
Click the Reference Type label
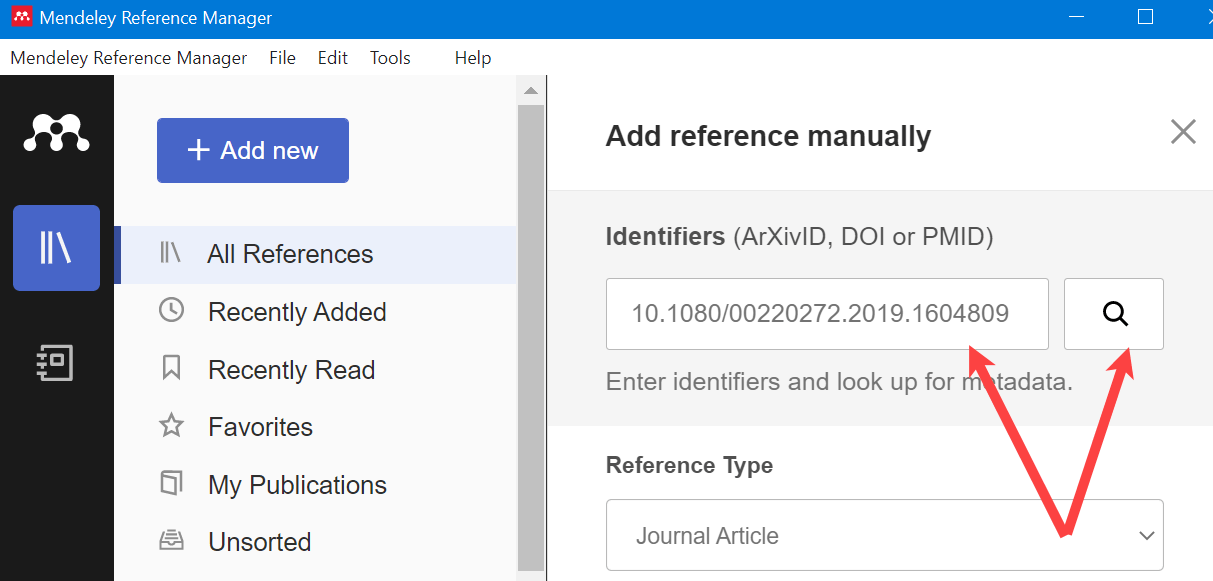pyautogui.click(x=689, y=465)
